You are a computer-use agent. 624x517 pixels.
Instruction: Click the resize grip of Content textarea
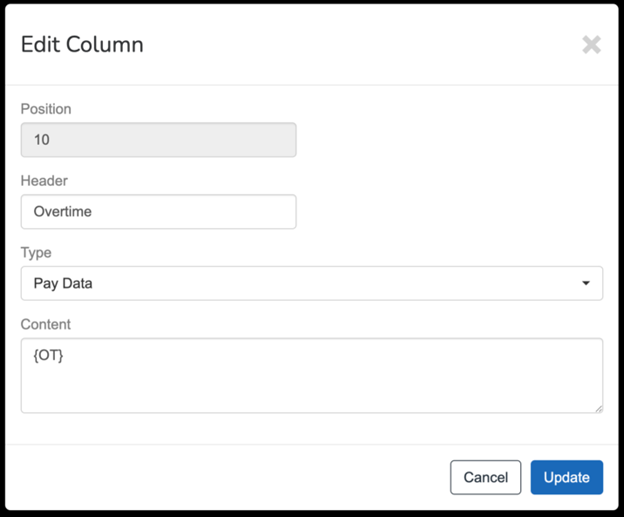click(x=599, y=409)
